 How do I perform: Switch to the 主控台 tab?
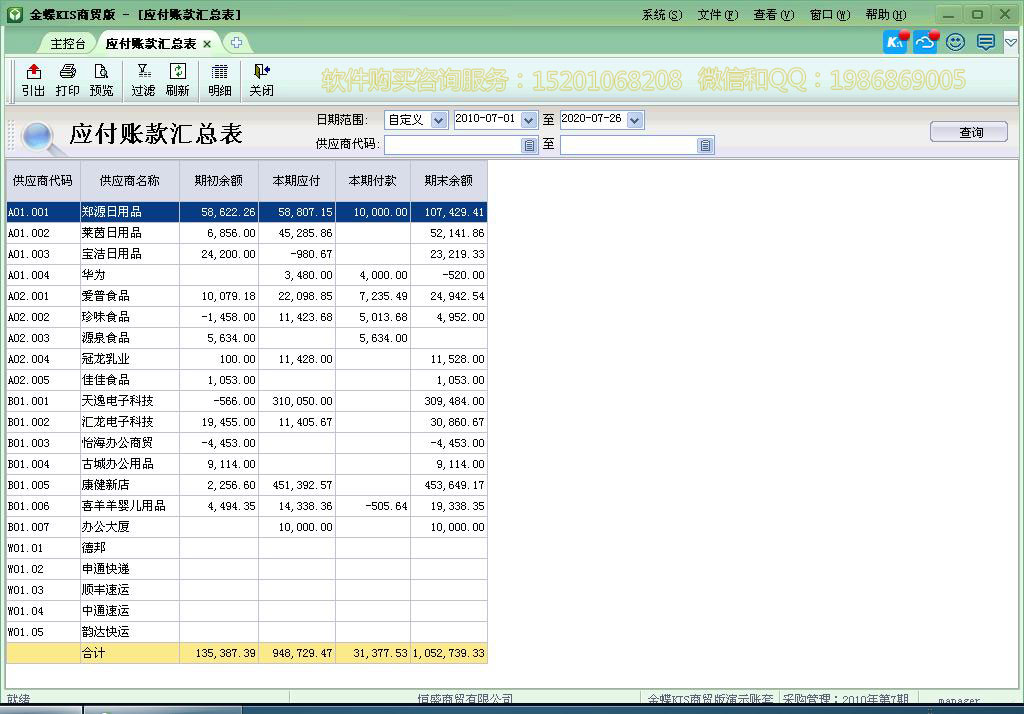tap(68, 44)
